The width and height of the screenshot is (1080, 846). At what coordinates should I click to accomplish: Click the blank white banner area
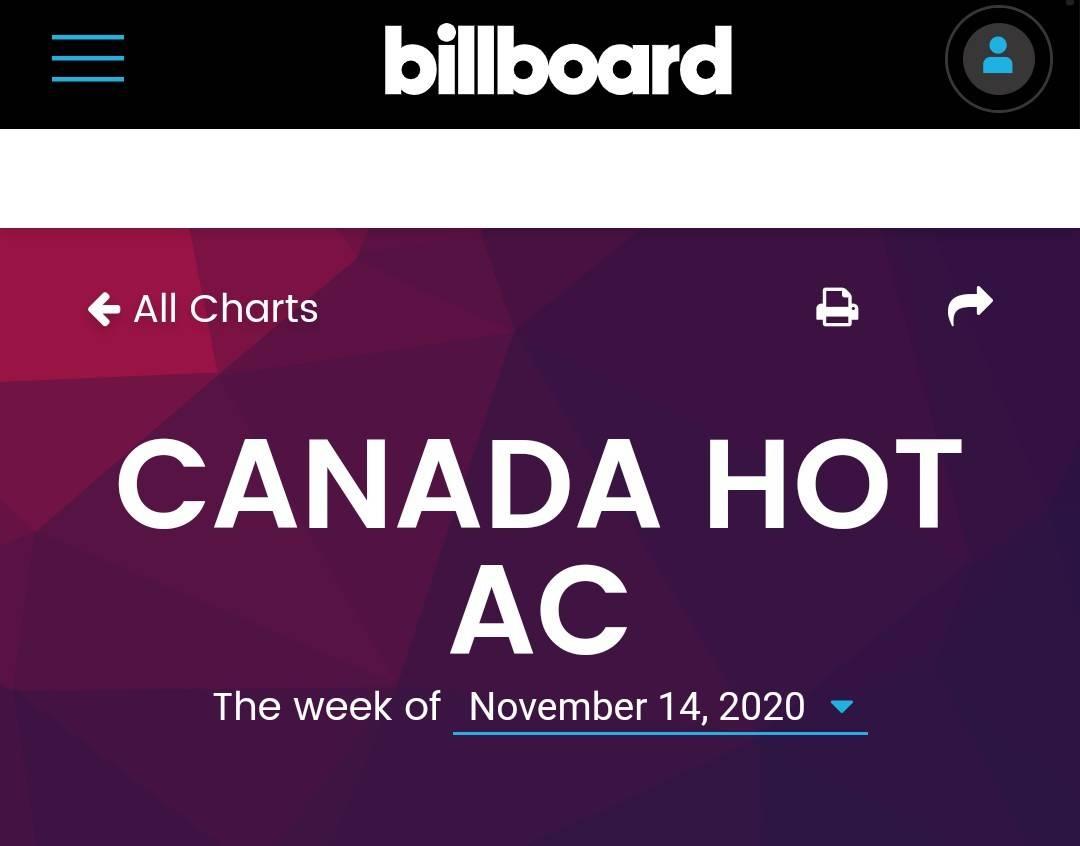pyautogui.click(x=540, y=178)
